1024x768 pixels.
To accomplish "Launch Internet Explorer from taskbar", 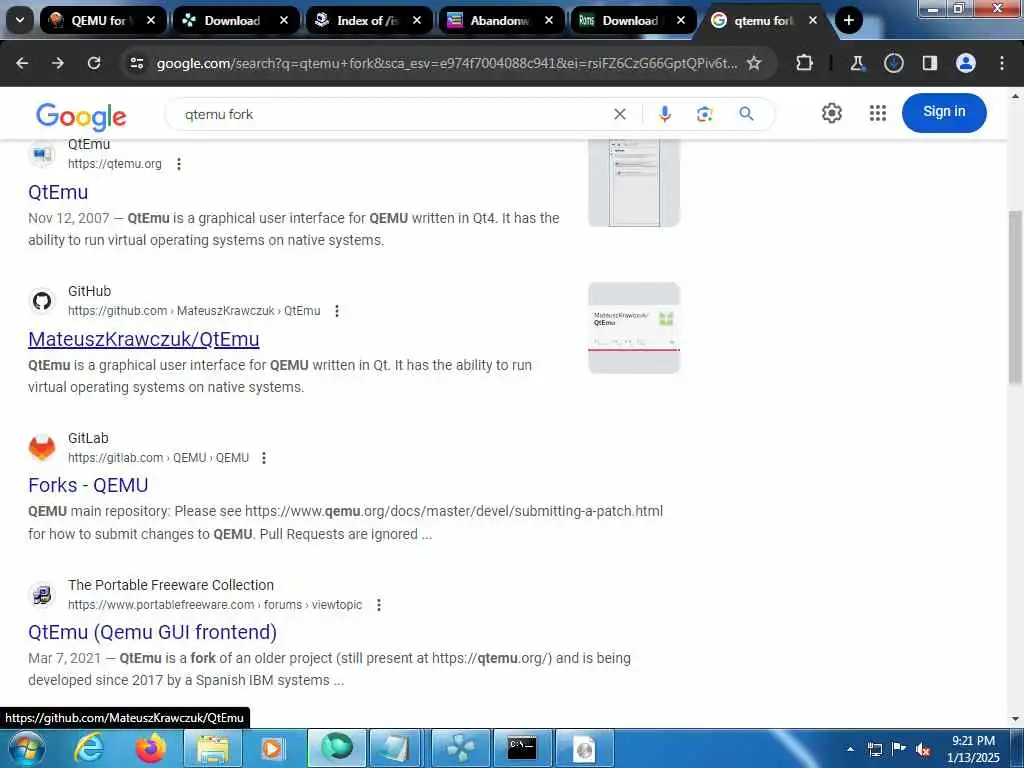I will click(88, 748).
